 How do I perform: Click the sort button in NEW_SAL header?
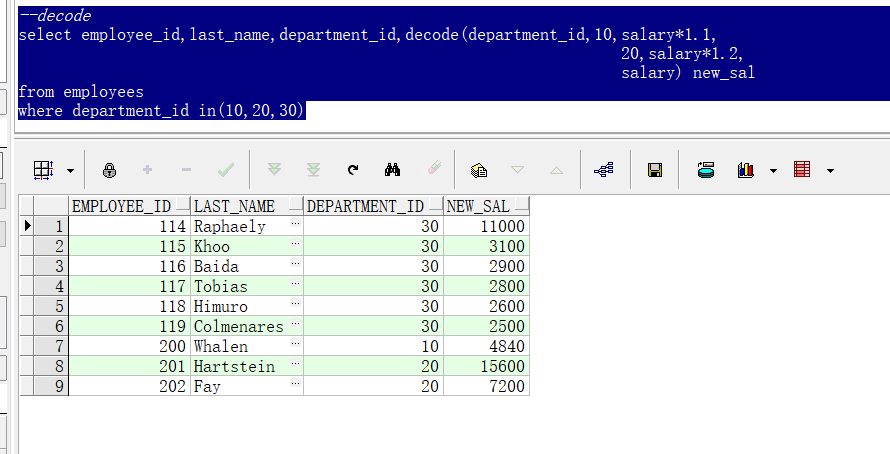pos(522,205)
